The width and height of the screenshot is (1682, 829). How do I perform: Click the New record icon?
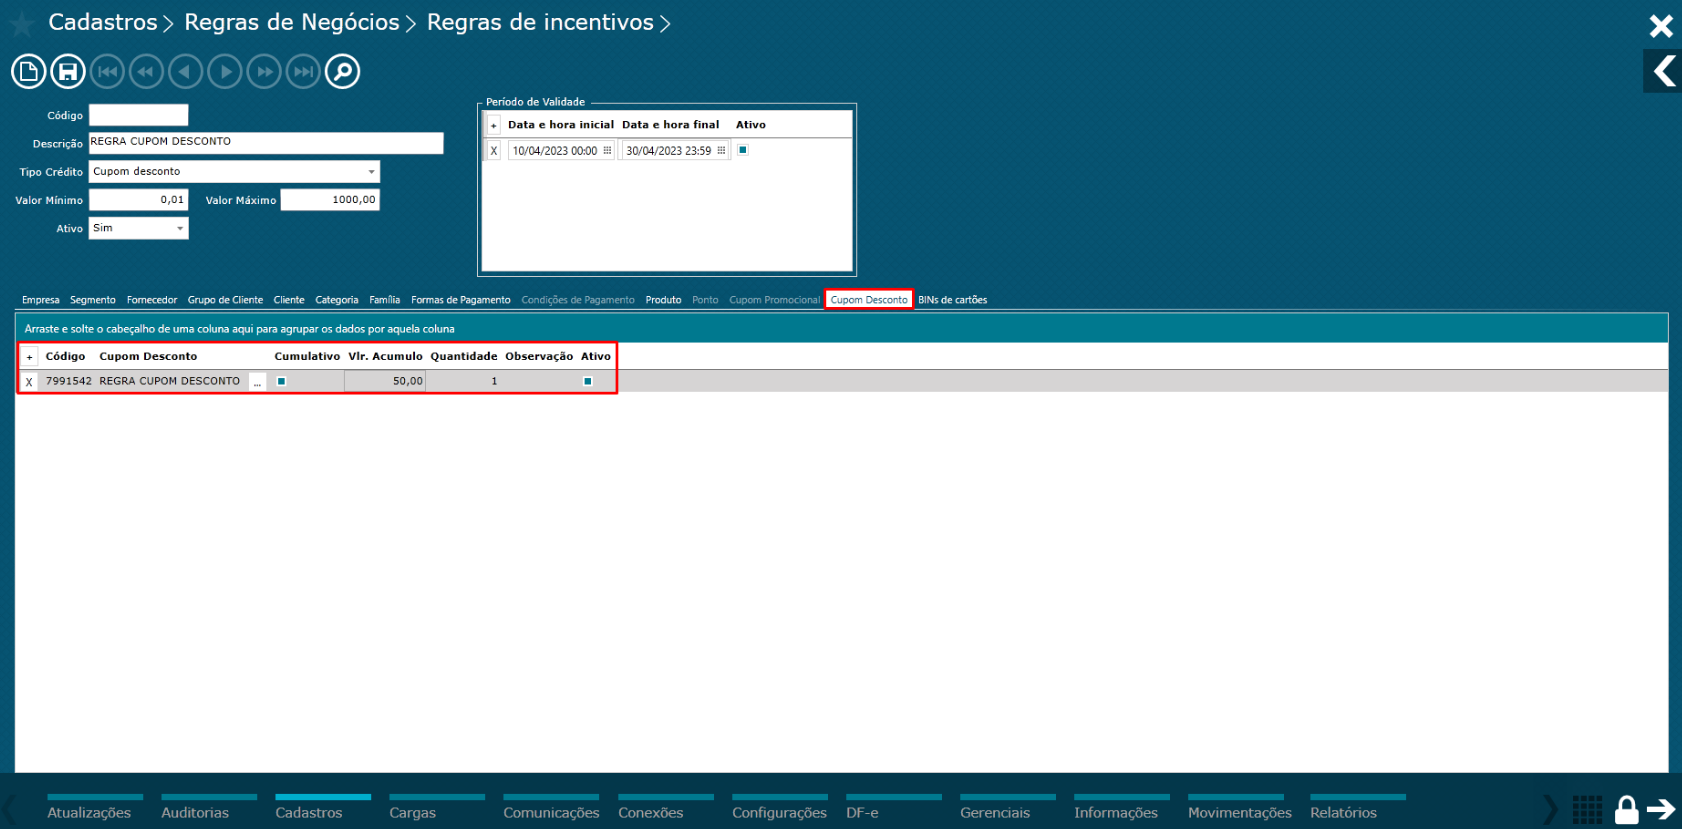click(28, 71)
